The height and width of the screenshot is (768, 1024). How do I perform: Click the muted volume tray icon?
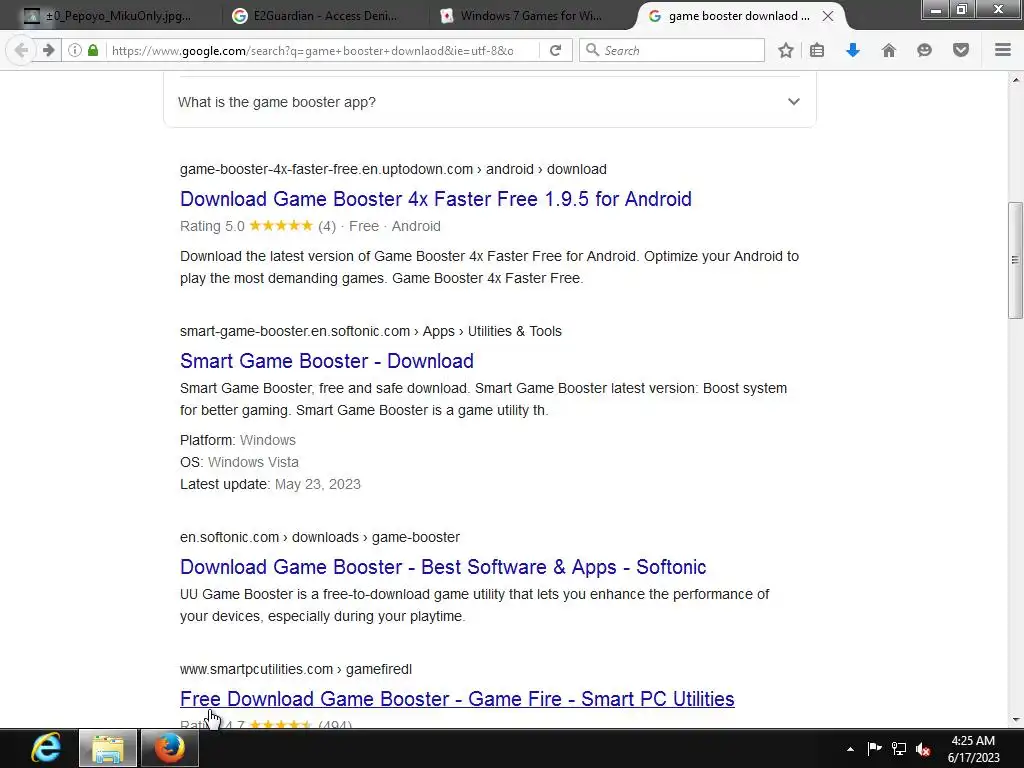pos(923,749)
